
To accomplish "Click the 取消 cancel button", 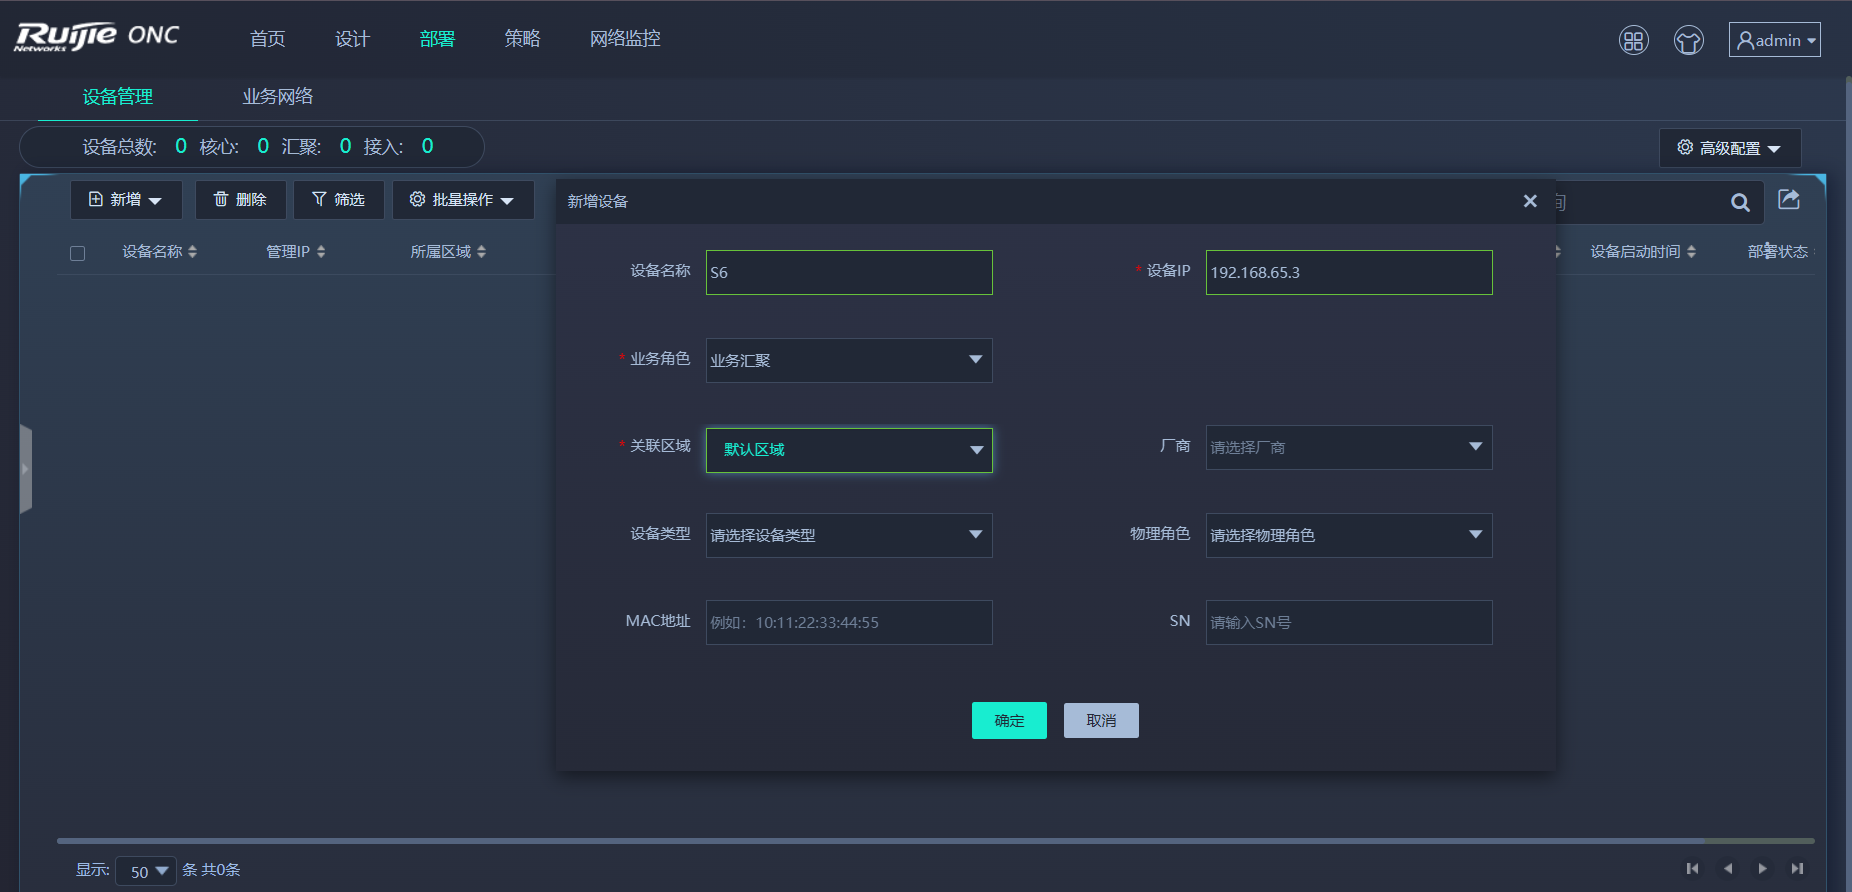I will (1101, 720).
